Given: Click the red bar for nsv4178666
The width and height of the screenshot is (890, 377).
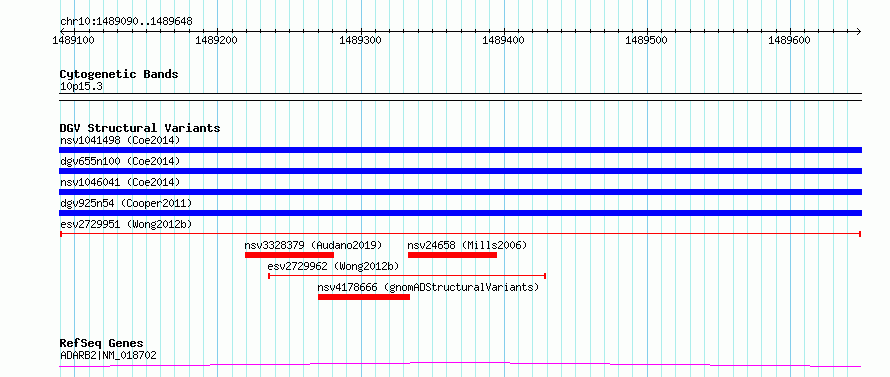Looking at the screenshot, I should [x=364, y=297].
